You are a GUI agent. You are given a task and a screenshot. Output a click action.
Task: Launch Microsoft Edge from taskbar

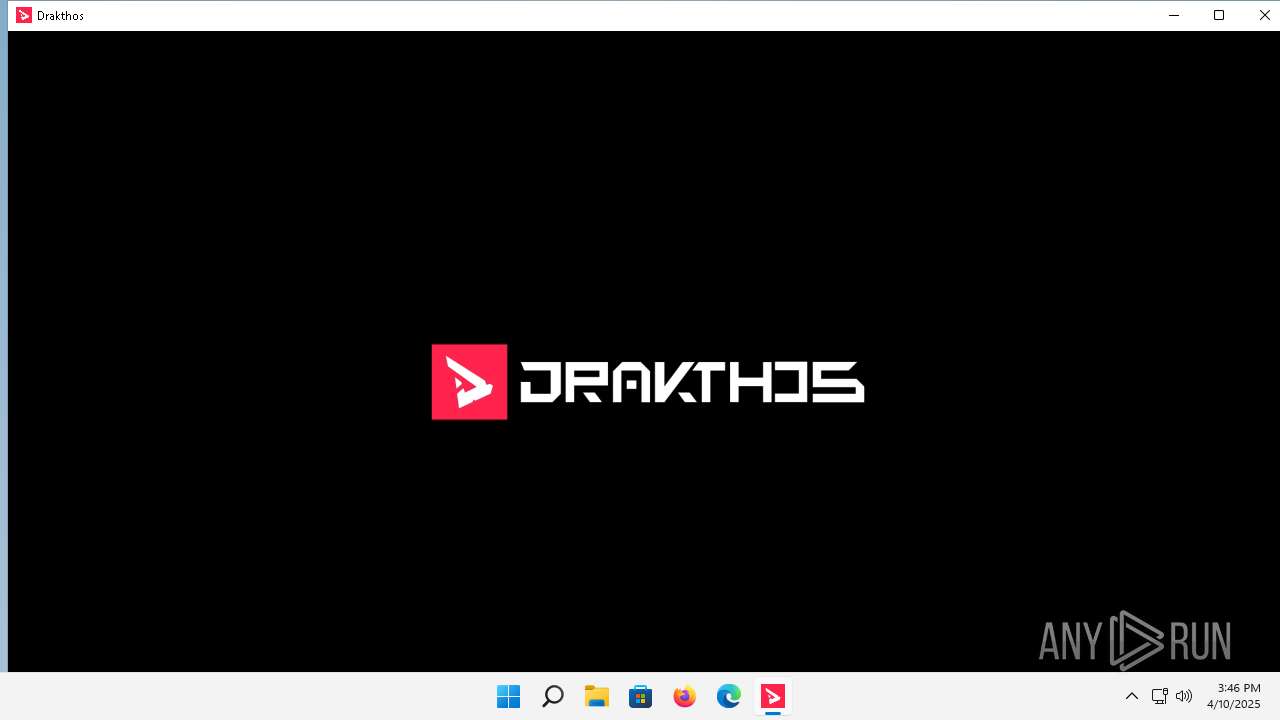pos(728,696)
